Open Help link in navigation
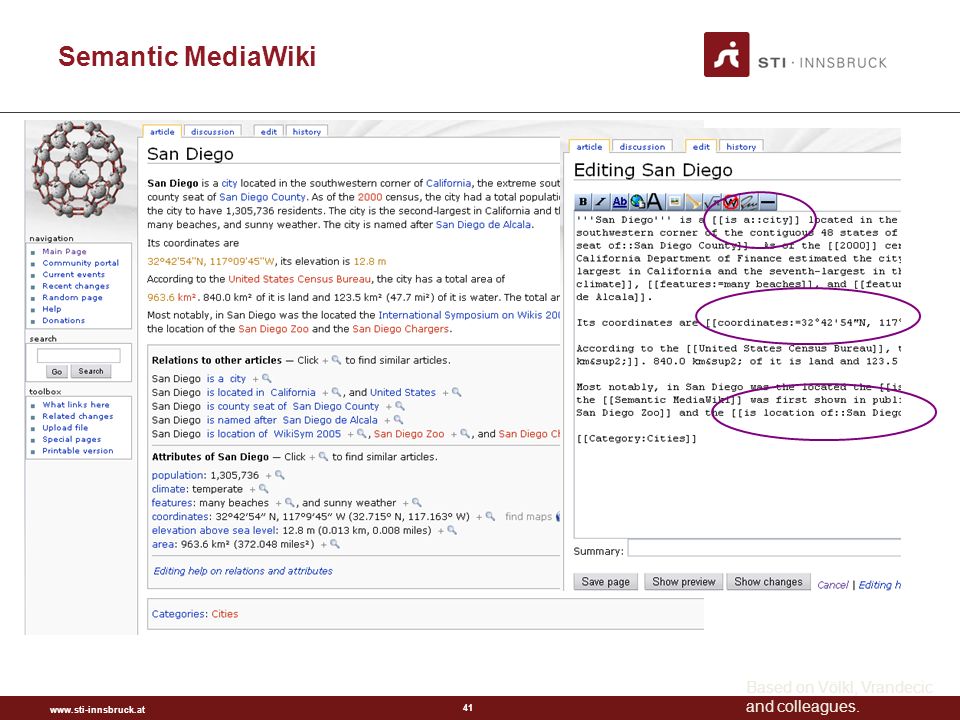Image resolution: width=960 pixels, height=720 pixels. (51, 309)
